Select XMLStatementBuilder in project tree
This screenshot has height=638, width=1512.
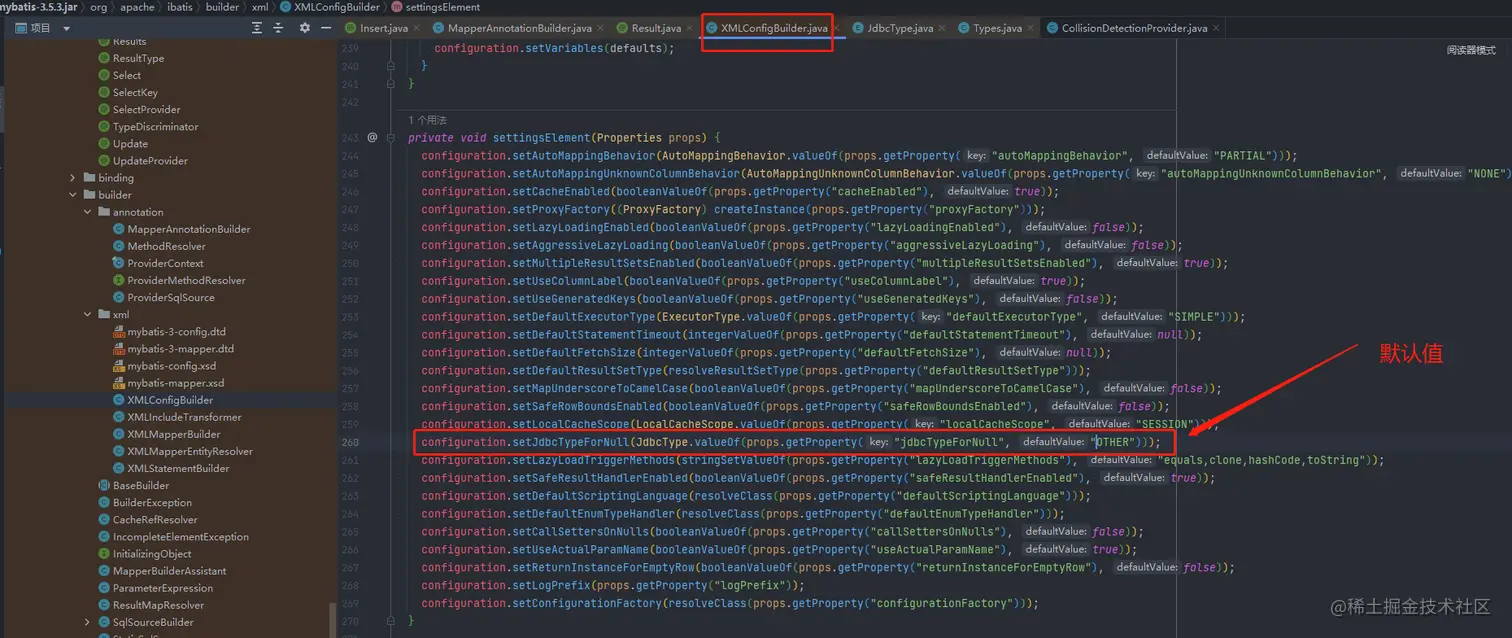[178, 468]
